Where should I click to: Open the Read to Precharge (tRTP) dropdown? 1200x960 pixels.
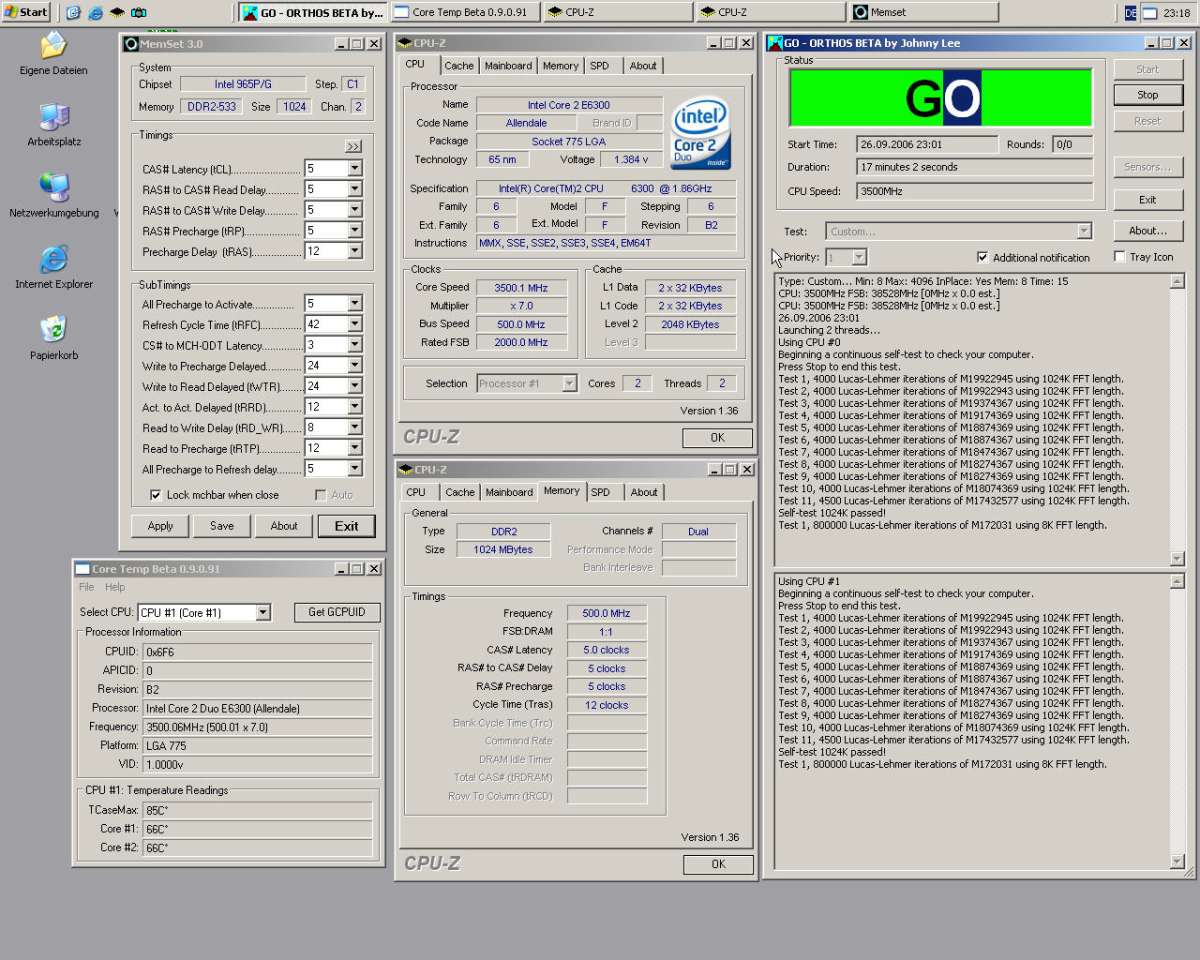[x=354, y=448]
